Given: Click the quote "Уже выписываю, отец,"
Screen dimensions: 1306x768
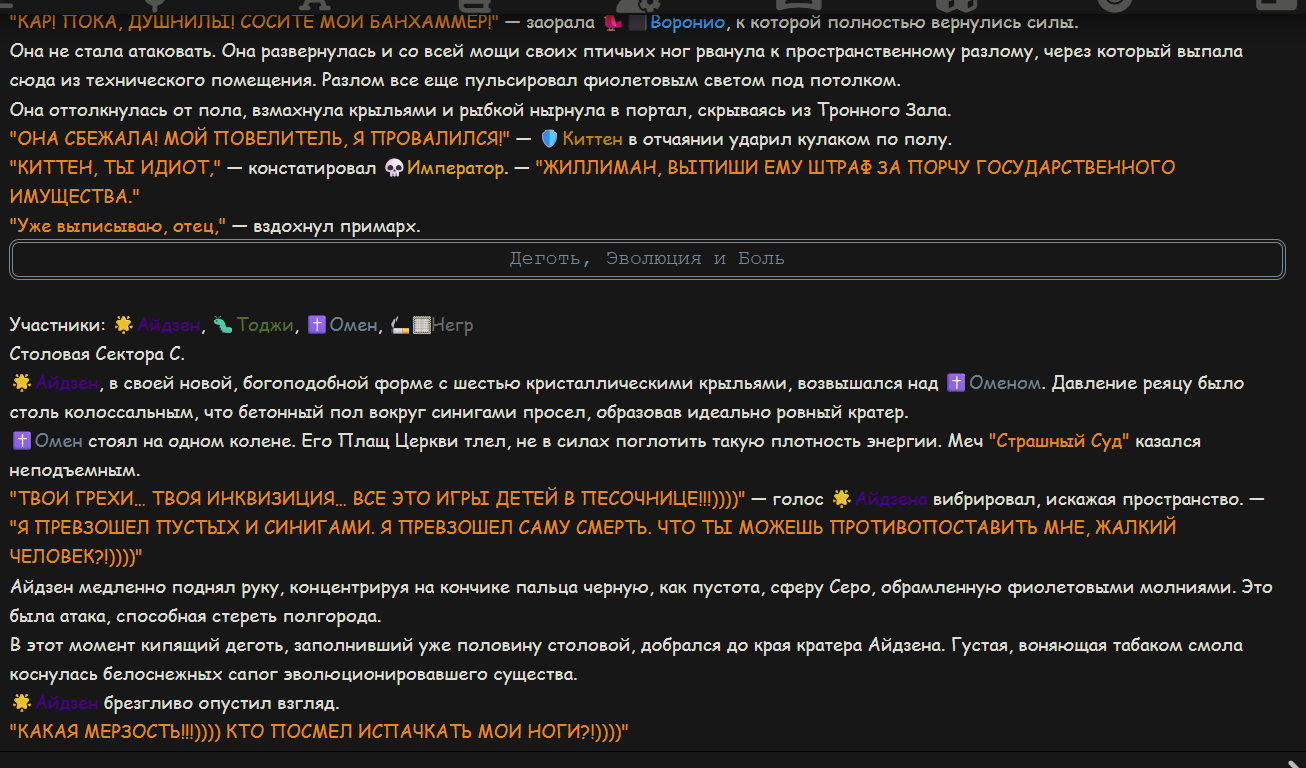Looking at the screenshot, I should point(118,226).
